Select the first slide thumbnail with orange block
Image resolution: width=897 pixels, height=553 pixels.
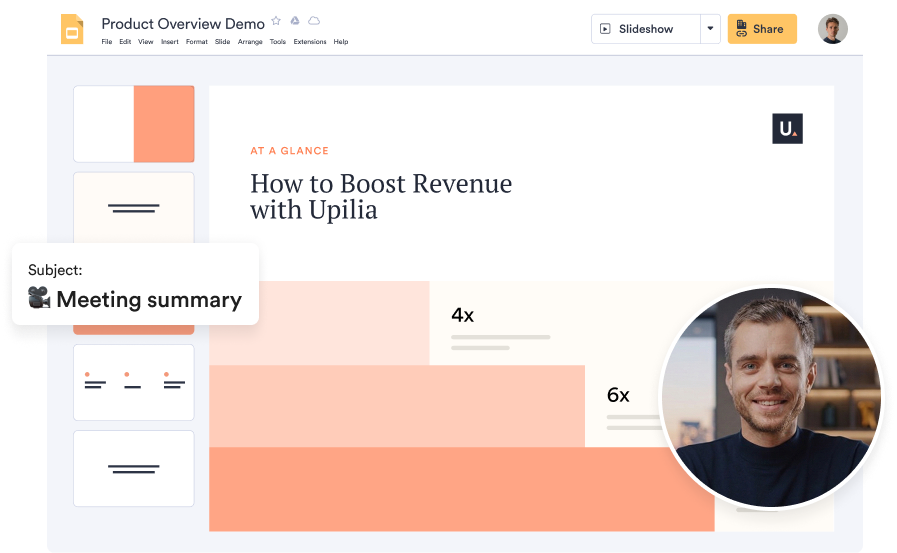pos(134,123)
